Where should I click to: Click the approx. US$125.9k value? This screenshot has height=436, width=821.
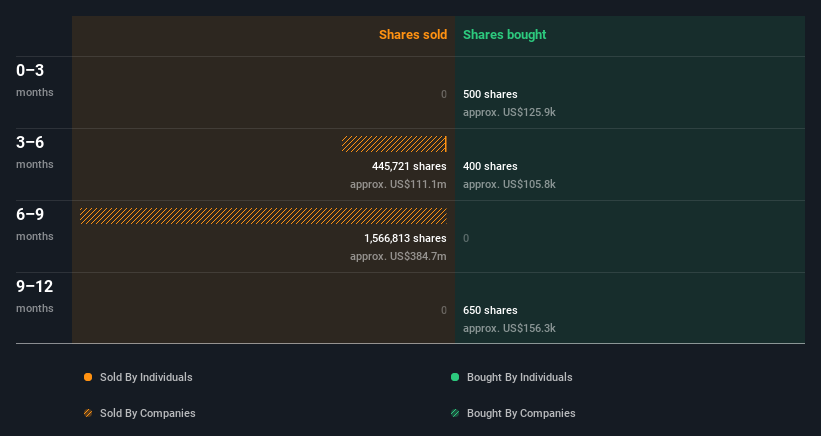tap(509, 113)
